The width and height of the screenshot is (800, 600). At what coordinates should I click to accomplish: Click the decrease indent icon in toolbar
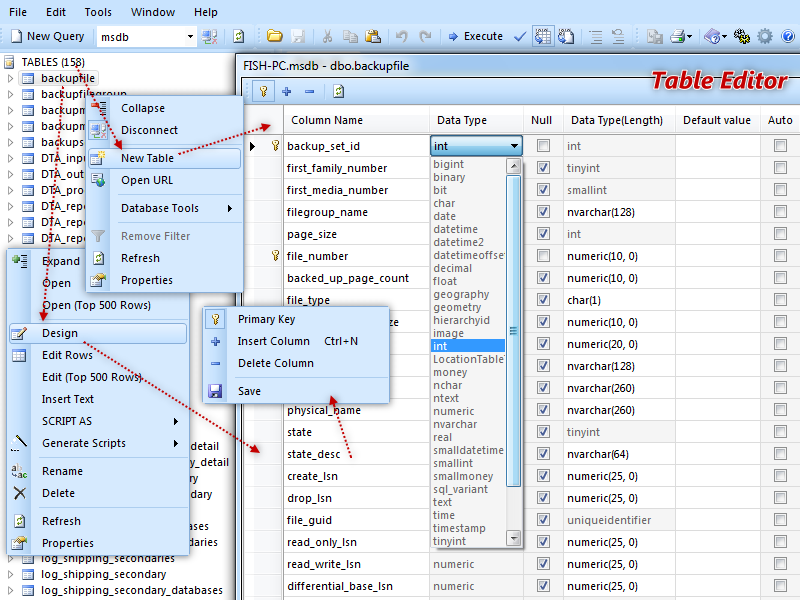point(618,36)
